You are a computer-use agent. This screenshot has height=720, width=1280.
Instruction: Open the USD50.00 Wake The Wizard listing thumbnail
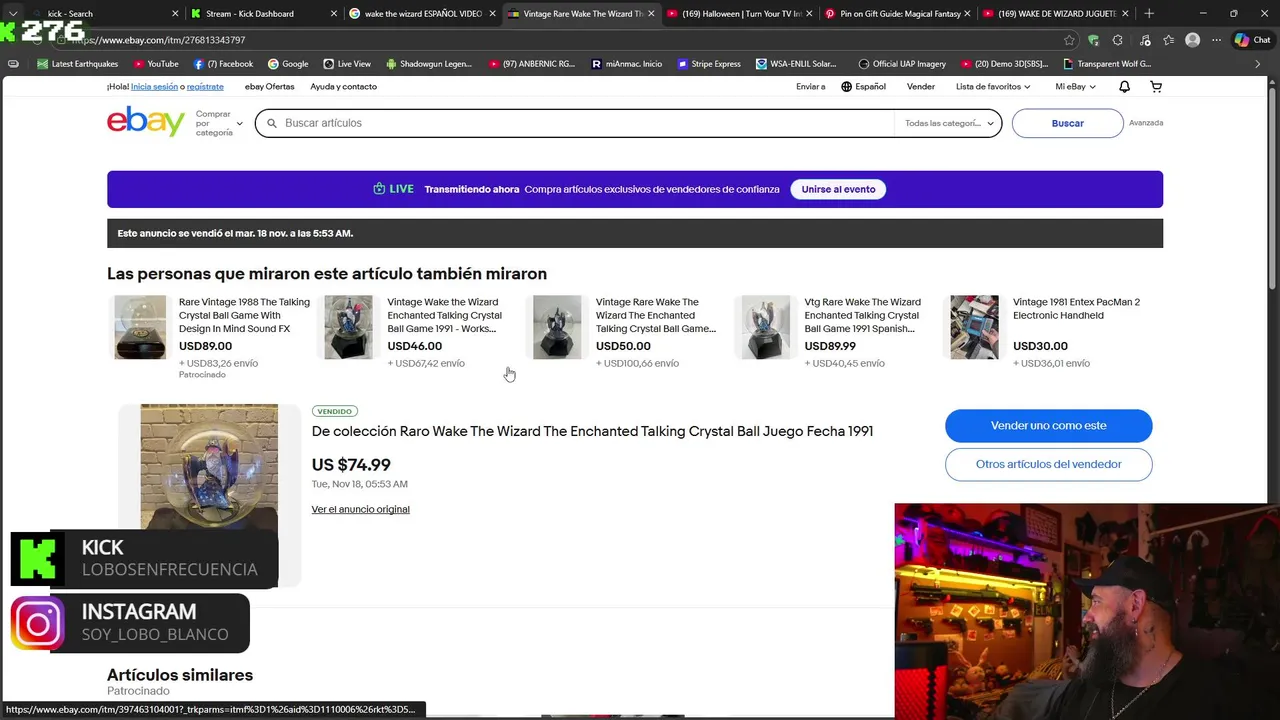557,327
